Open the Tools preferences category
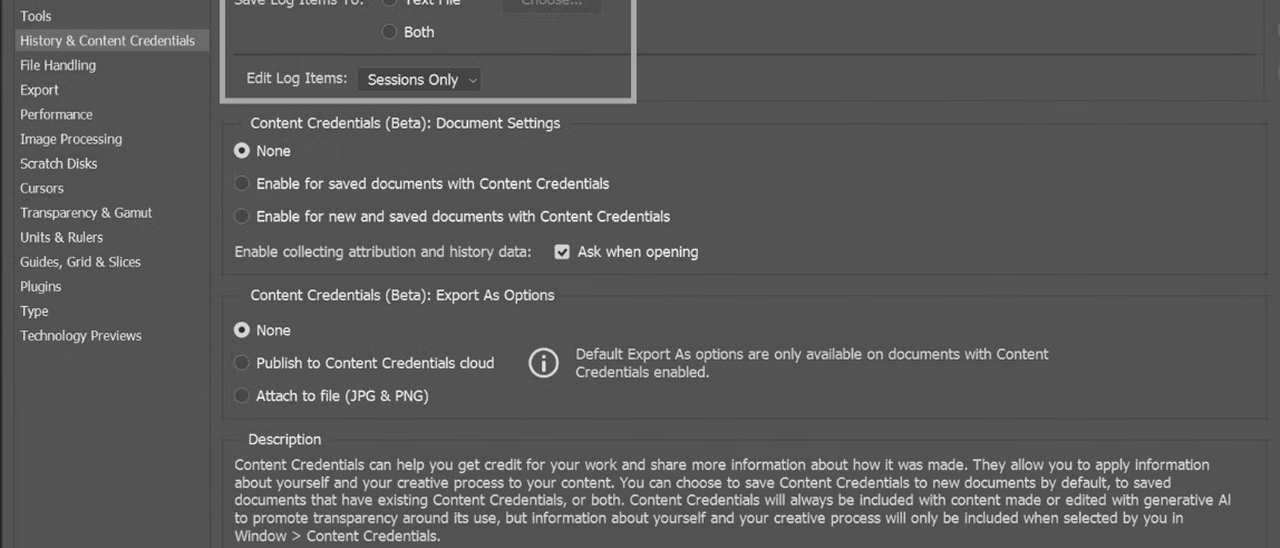This screenshot has width=1280, height=548. [x=36, y=16]
